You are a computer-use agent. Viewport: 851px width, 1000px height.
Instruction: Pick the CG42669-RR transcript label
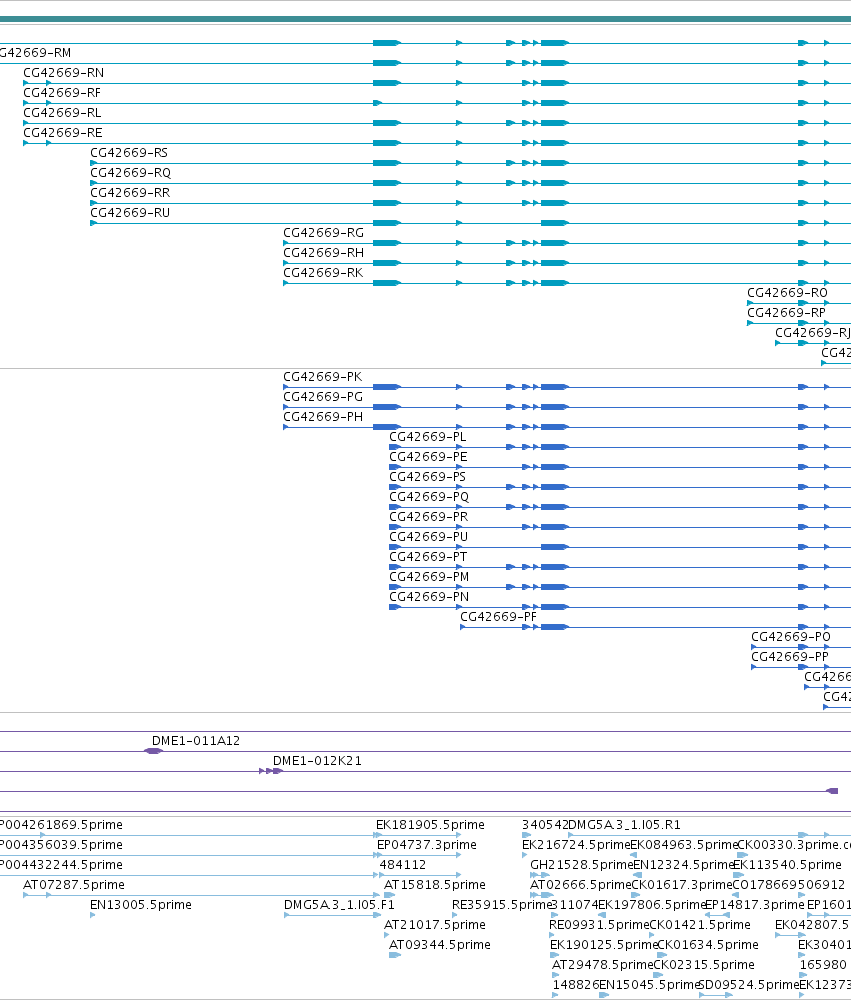pos(130,193)
